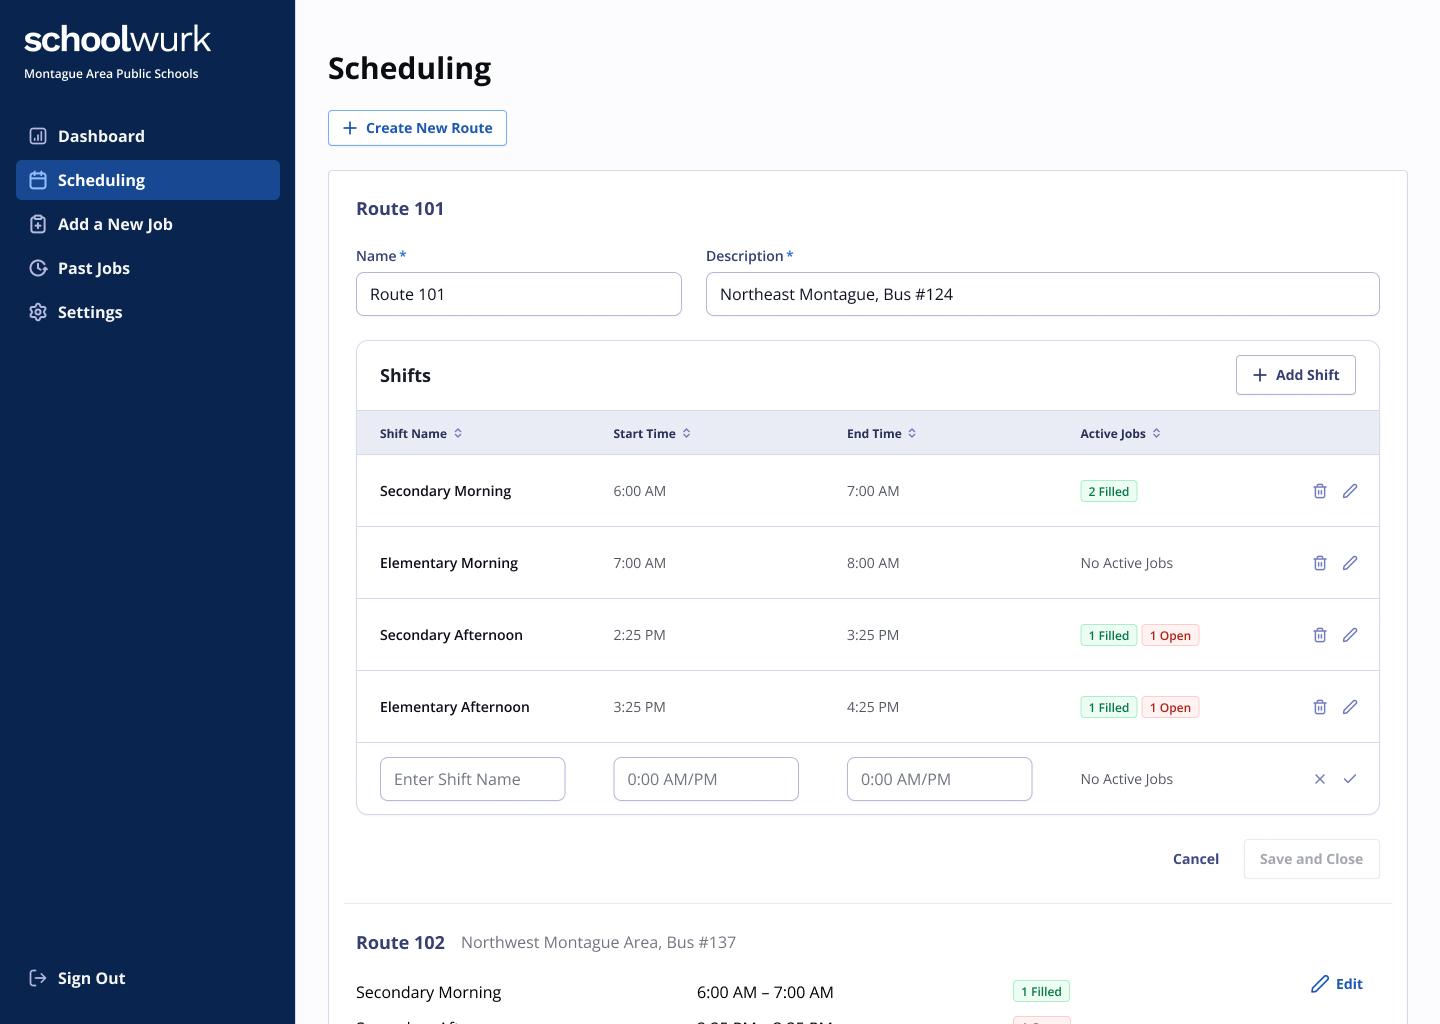1440x1024 pixels.
Task: Create a new route
Action: point(417,128)
